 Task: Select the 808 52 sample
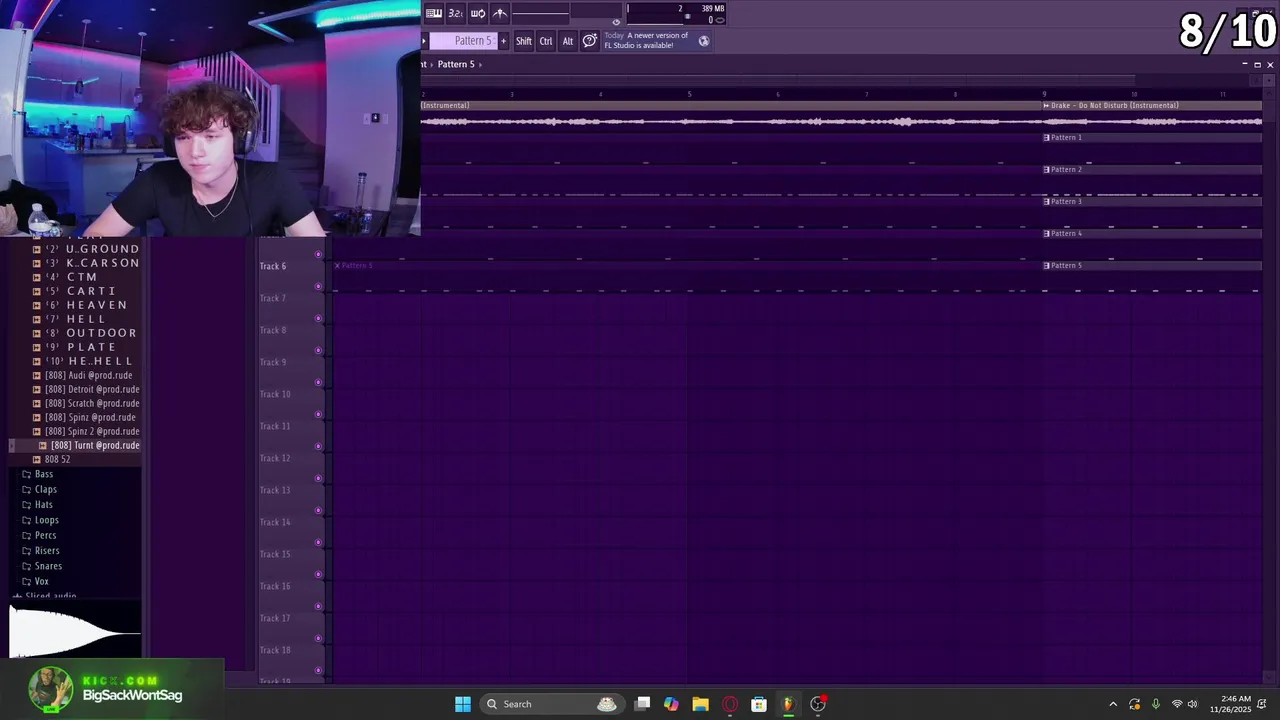(52, 459)
